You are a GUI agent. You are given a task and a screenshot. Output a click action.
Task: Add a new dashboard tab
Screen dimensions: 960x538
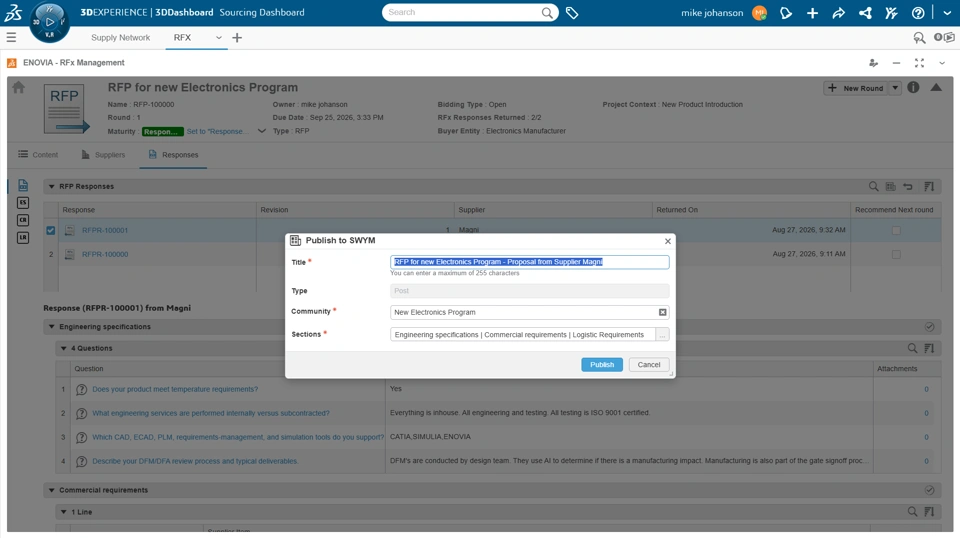click(237, 38)
